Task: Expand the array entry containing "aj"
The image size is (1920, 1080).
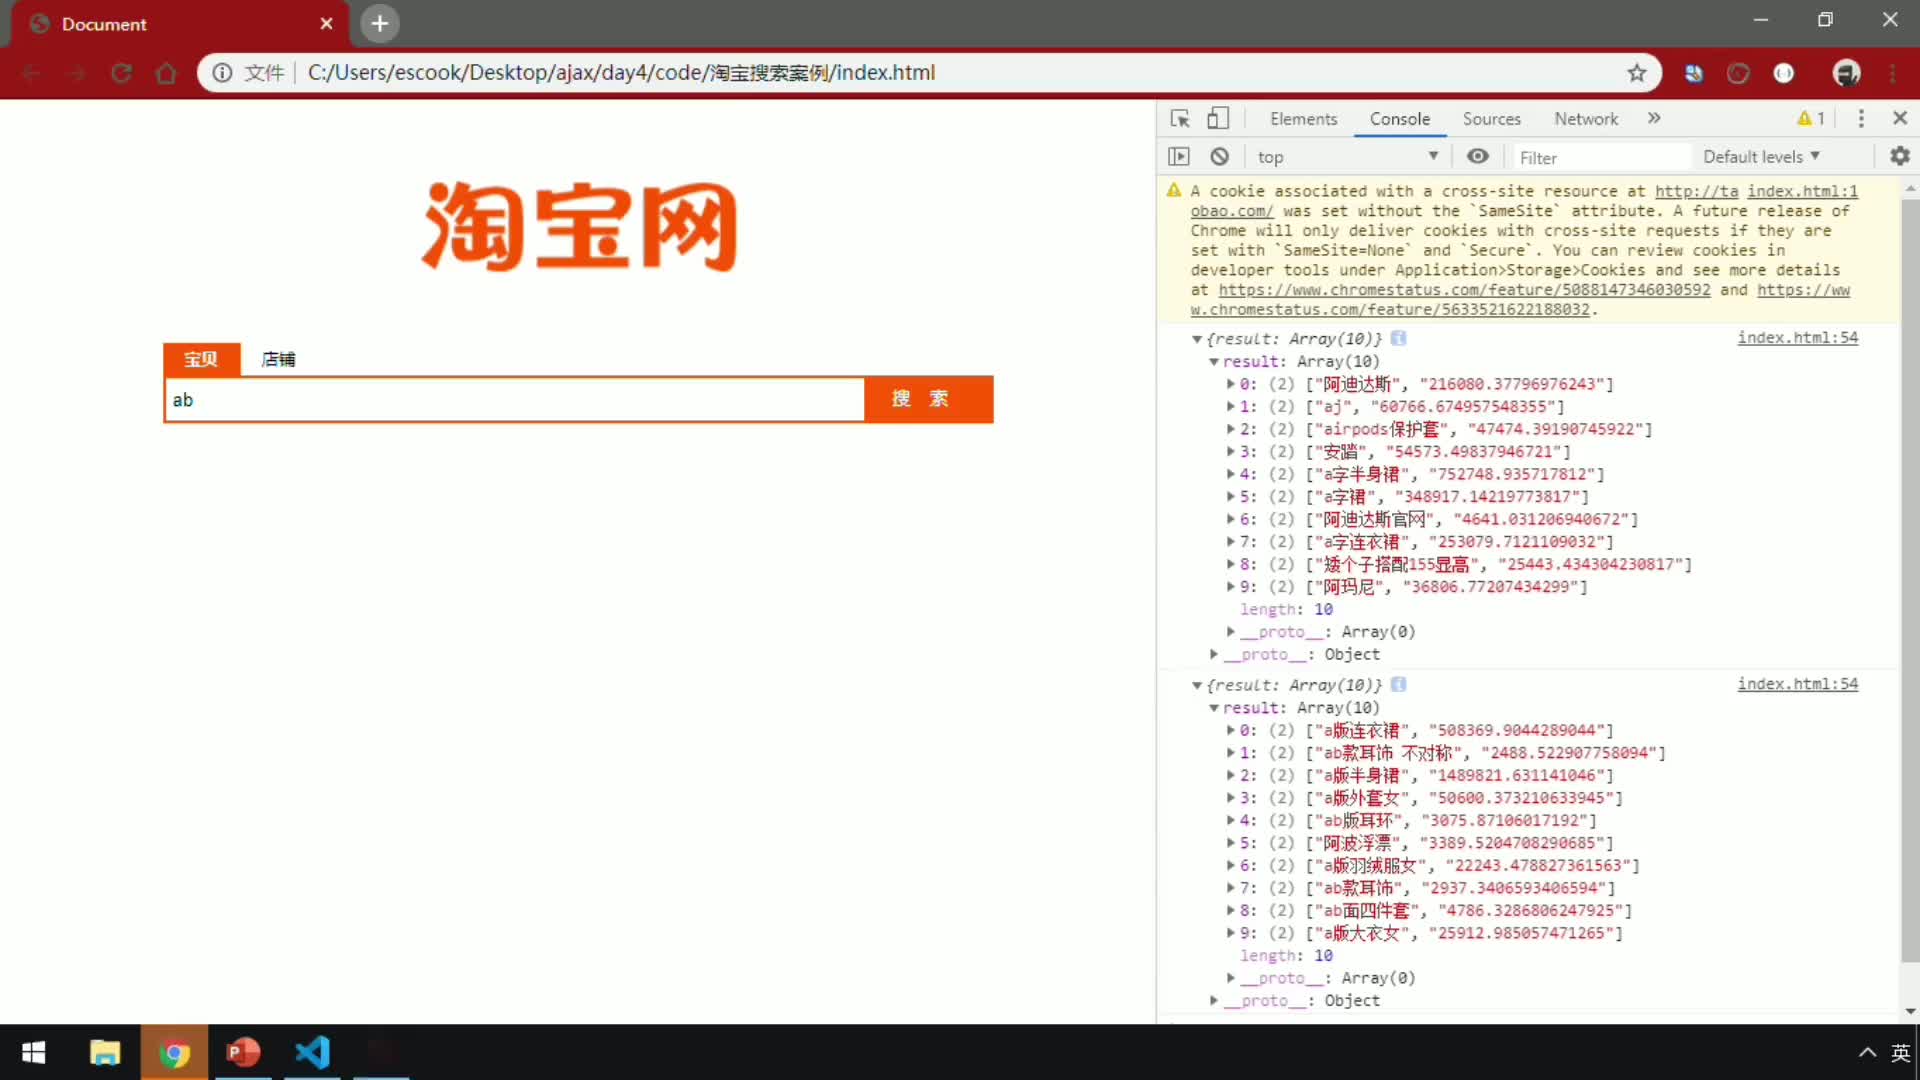Action: (x=1231, y=407)
